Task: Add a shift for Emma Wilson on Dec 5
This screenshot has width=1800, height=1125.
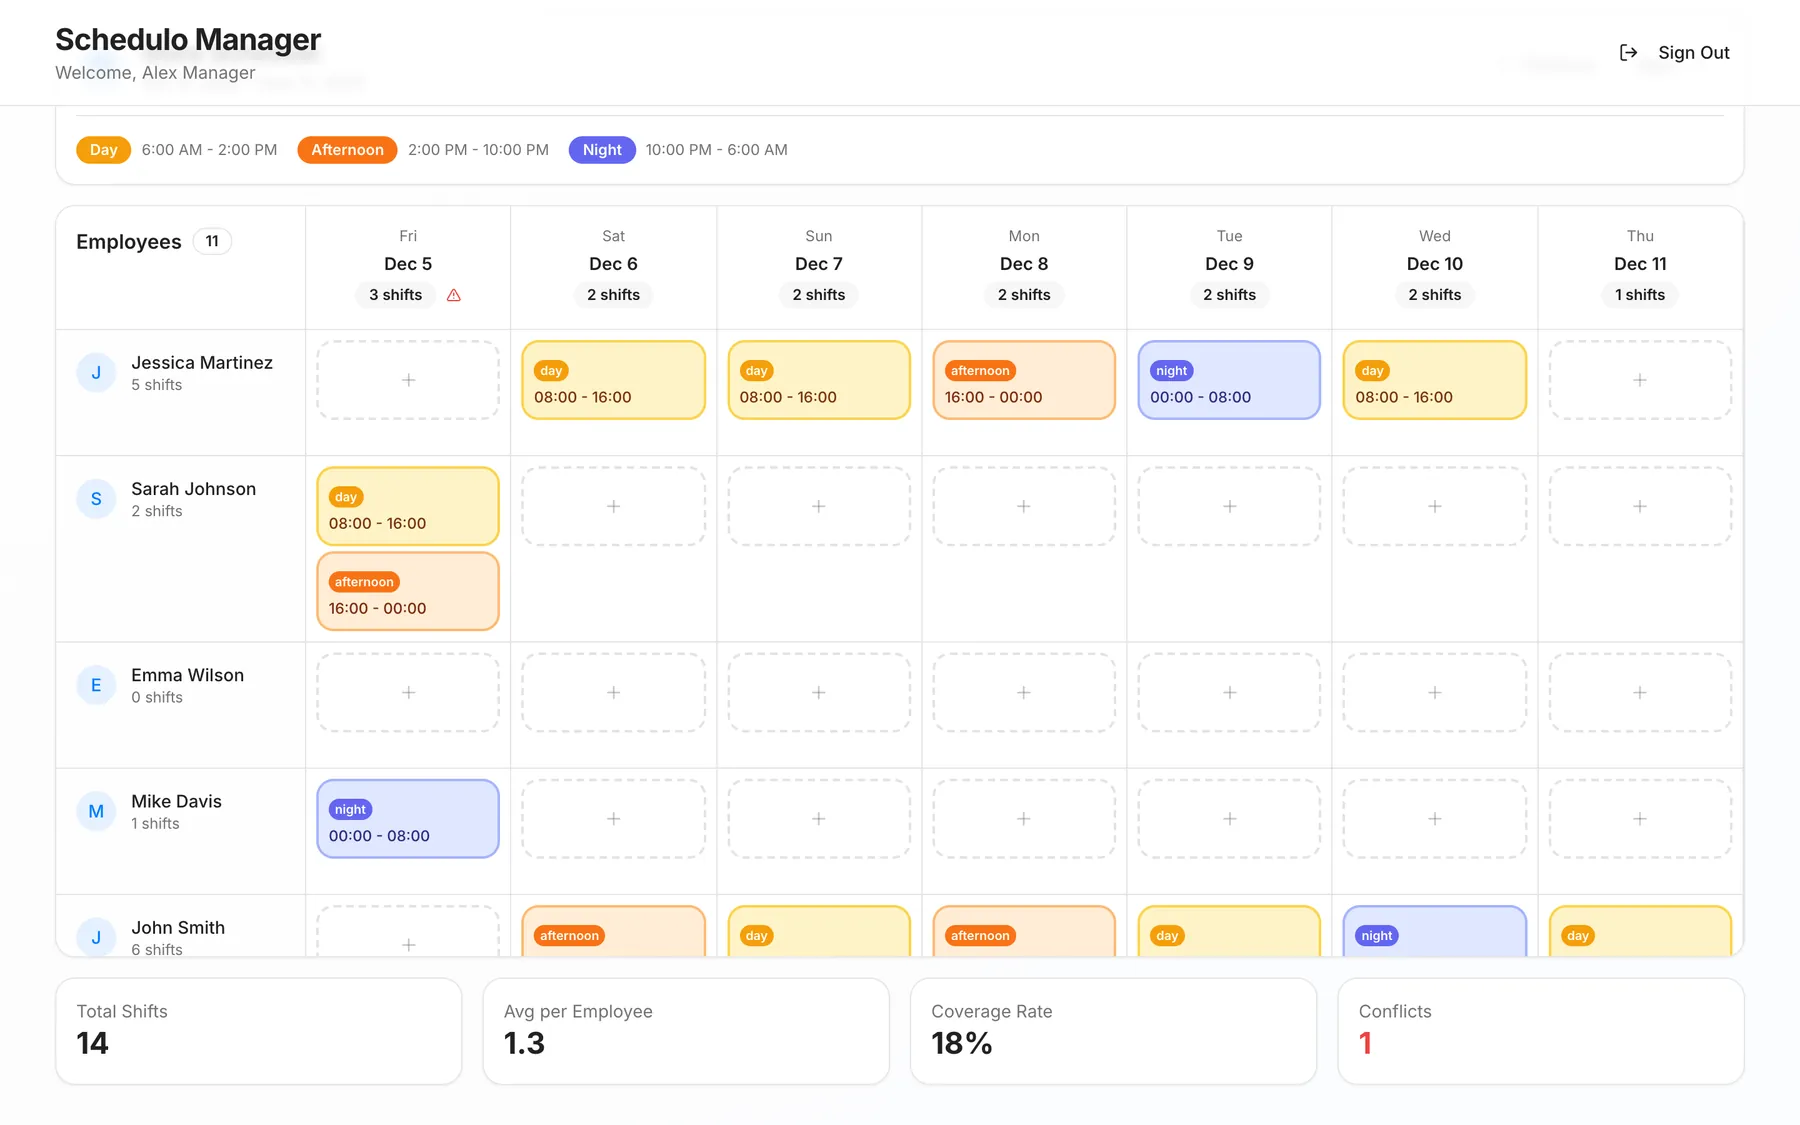Action: [408, 692]
